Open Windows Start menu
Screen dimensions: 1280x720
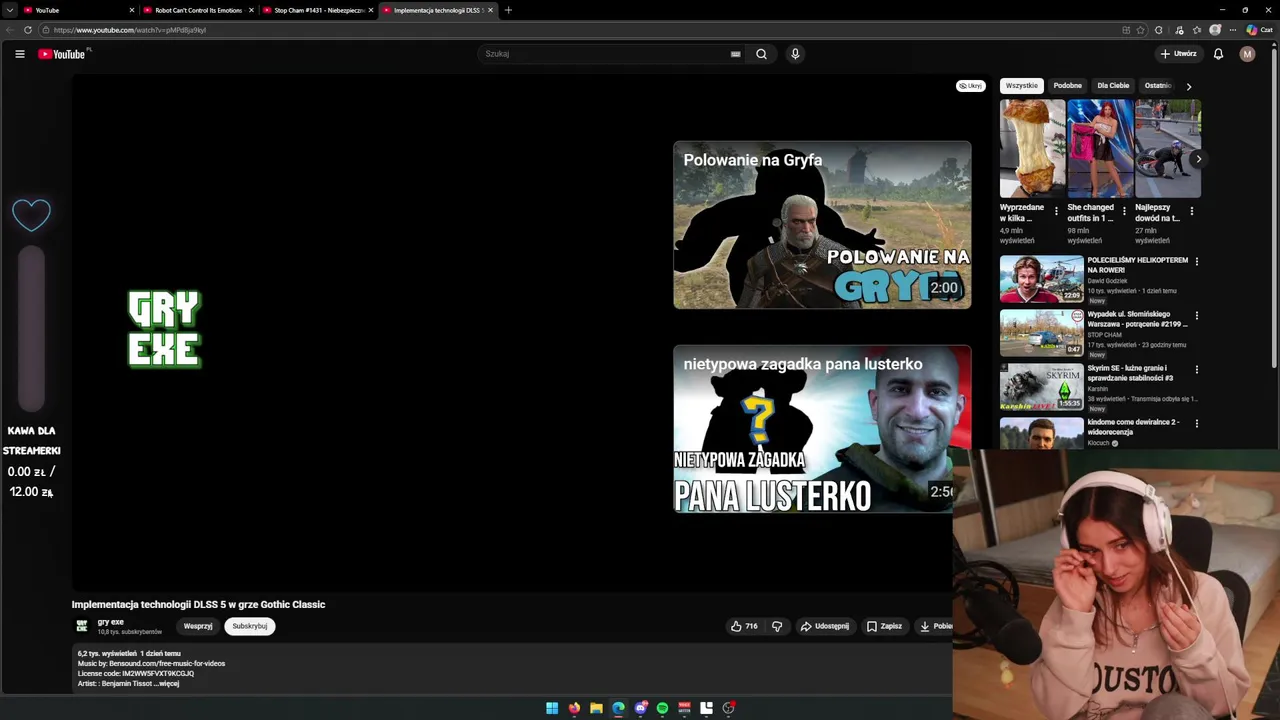(552, 708)
